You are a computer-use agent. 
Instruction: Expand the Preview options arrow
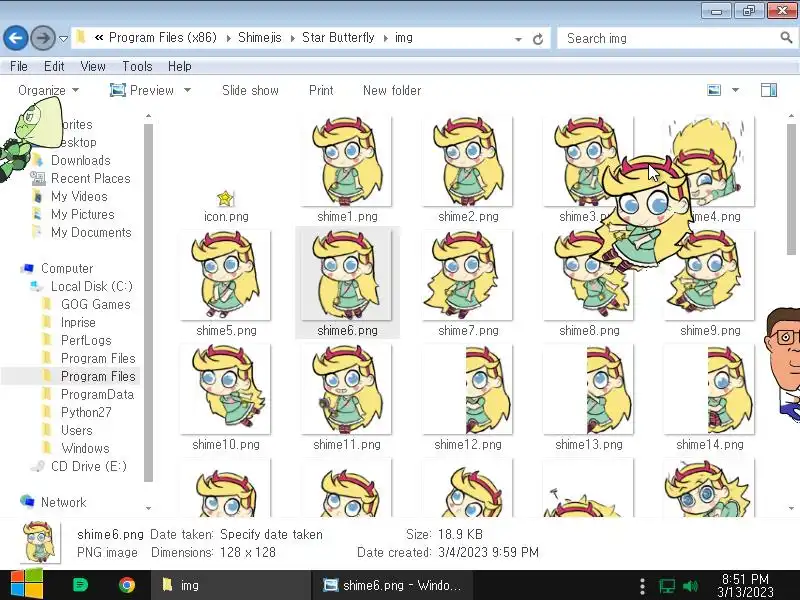point(187,90)
